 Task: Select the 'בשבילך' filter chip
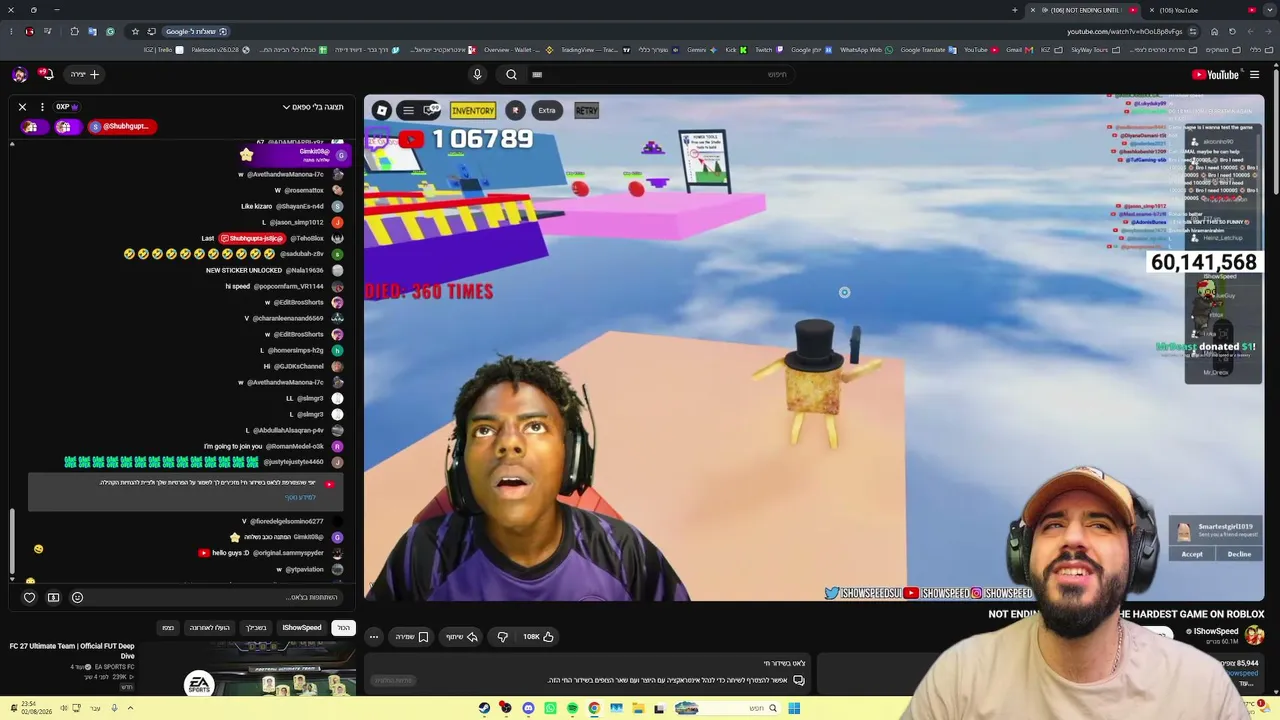[x=256, y=628]
